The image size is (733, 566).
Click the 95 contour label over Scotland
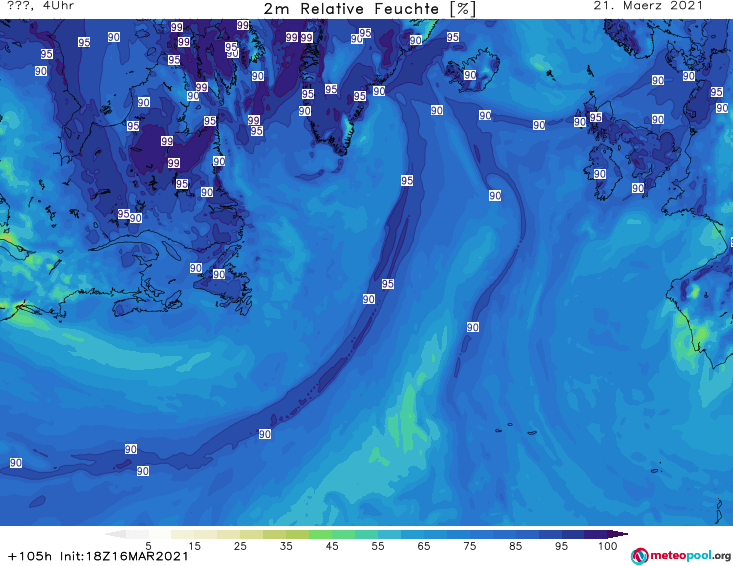(x=596, y=117)
